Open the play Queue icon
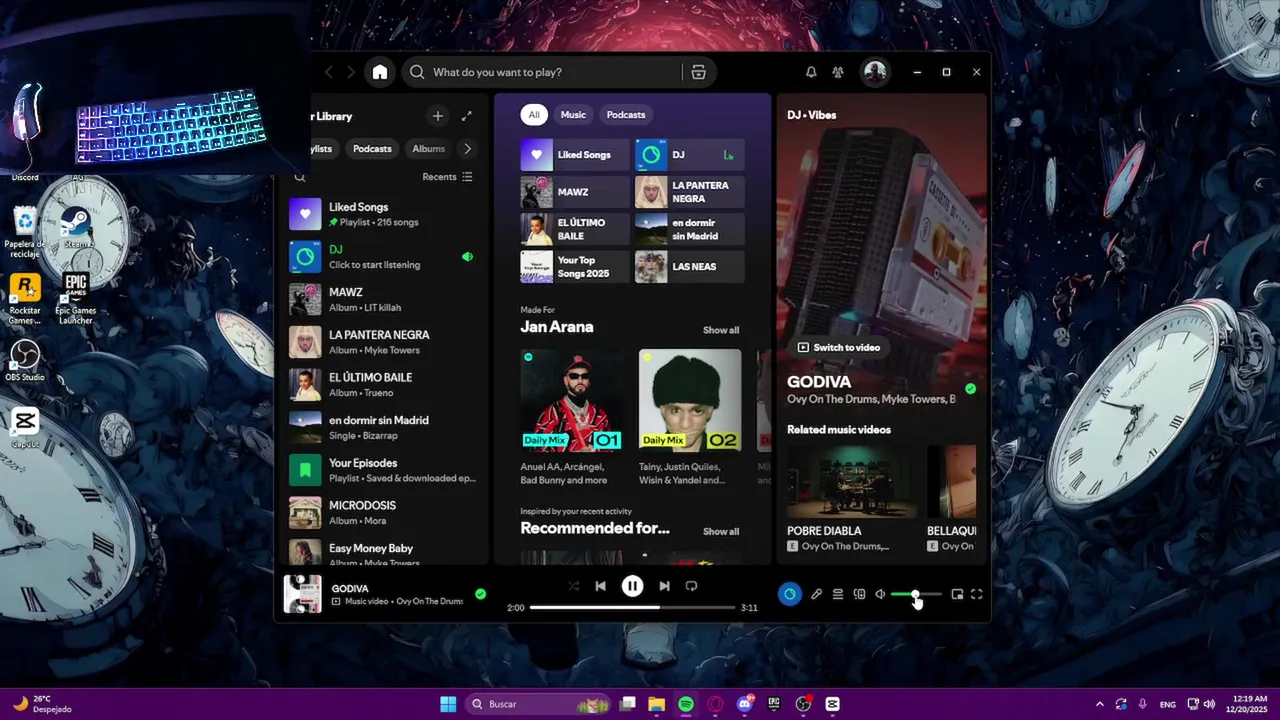Image resolution: width=1280 pixels, height=720 pixels. coord(838,594)
